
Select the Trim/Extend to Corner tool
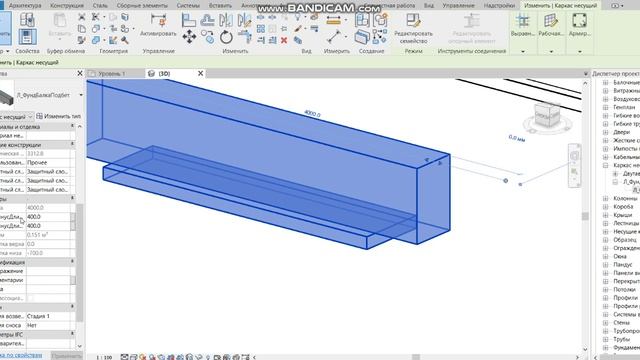pyautogui.click(x=244, y=37)
